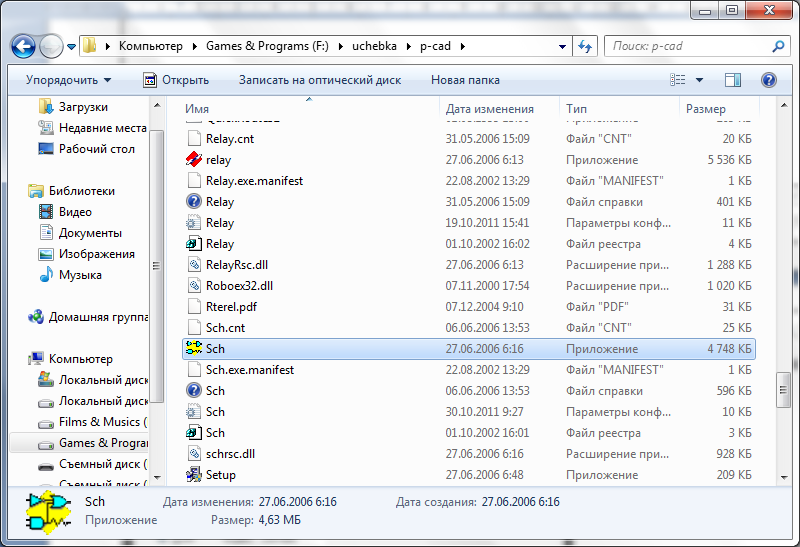This screenshot has height=547, width=800.
Task: Click the Новая папка button
Action: pyautogui.click(x=465, y=80)
